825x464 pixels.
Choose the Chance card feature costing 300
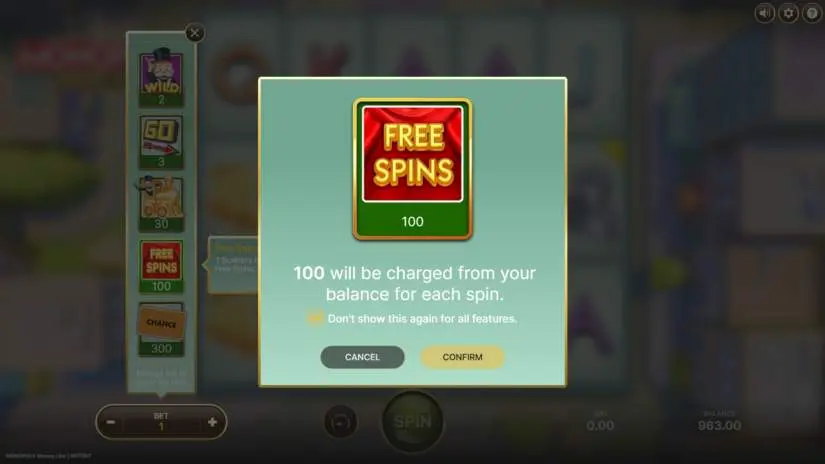click(161, 329)
